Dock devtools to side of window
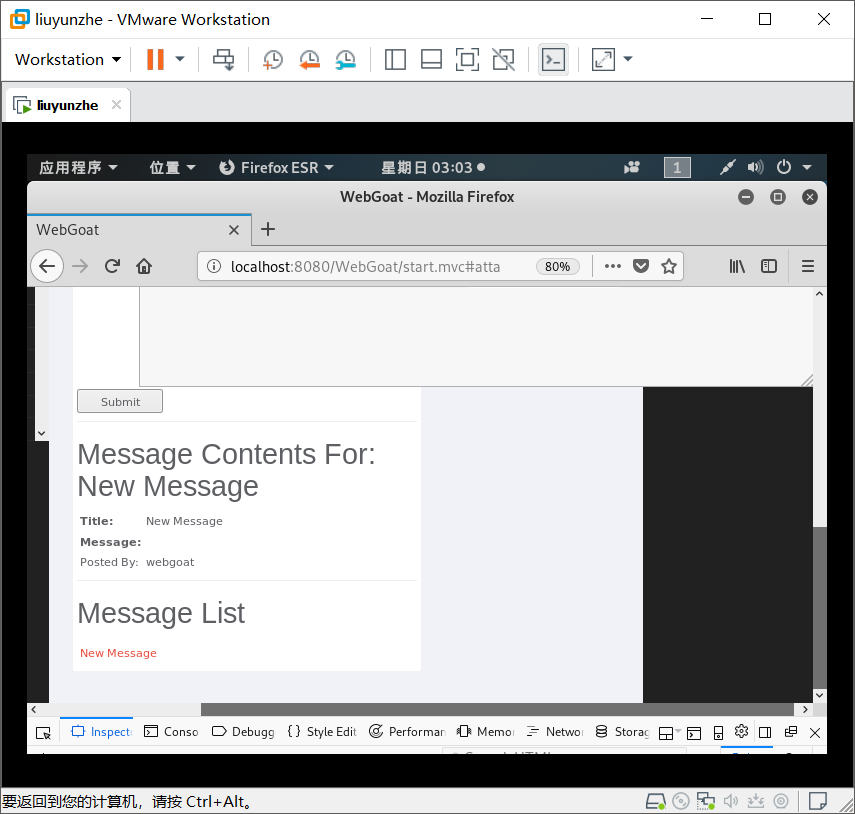Screen dimensions: 855x814 765,733
